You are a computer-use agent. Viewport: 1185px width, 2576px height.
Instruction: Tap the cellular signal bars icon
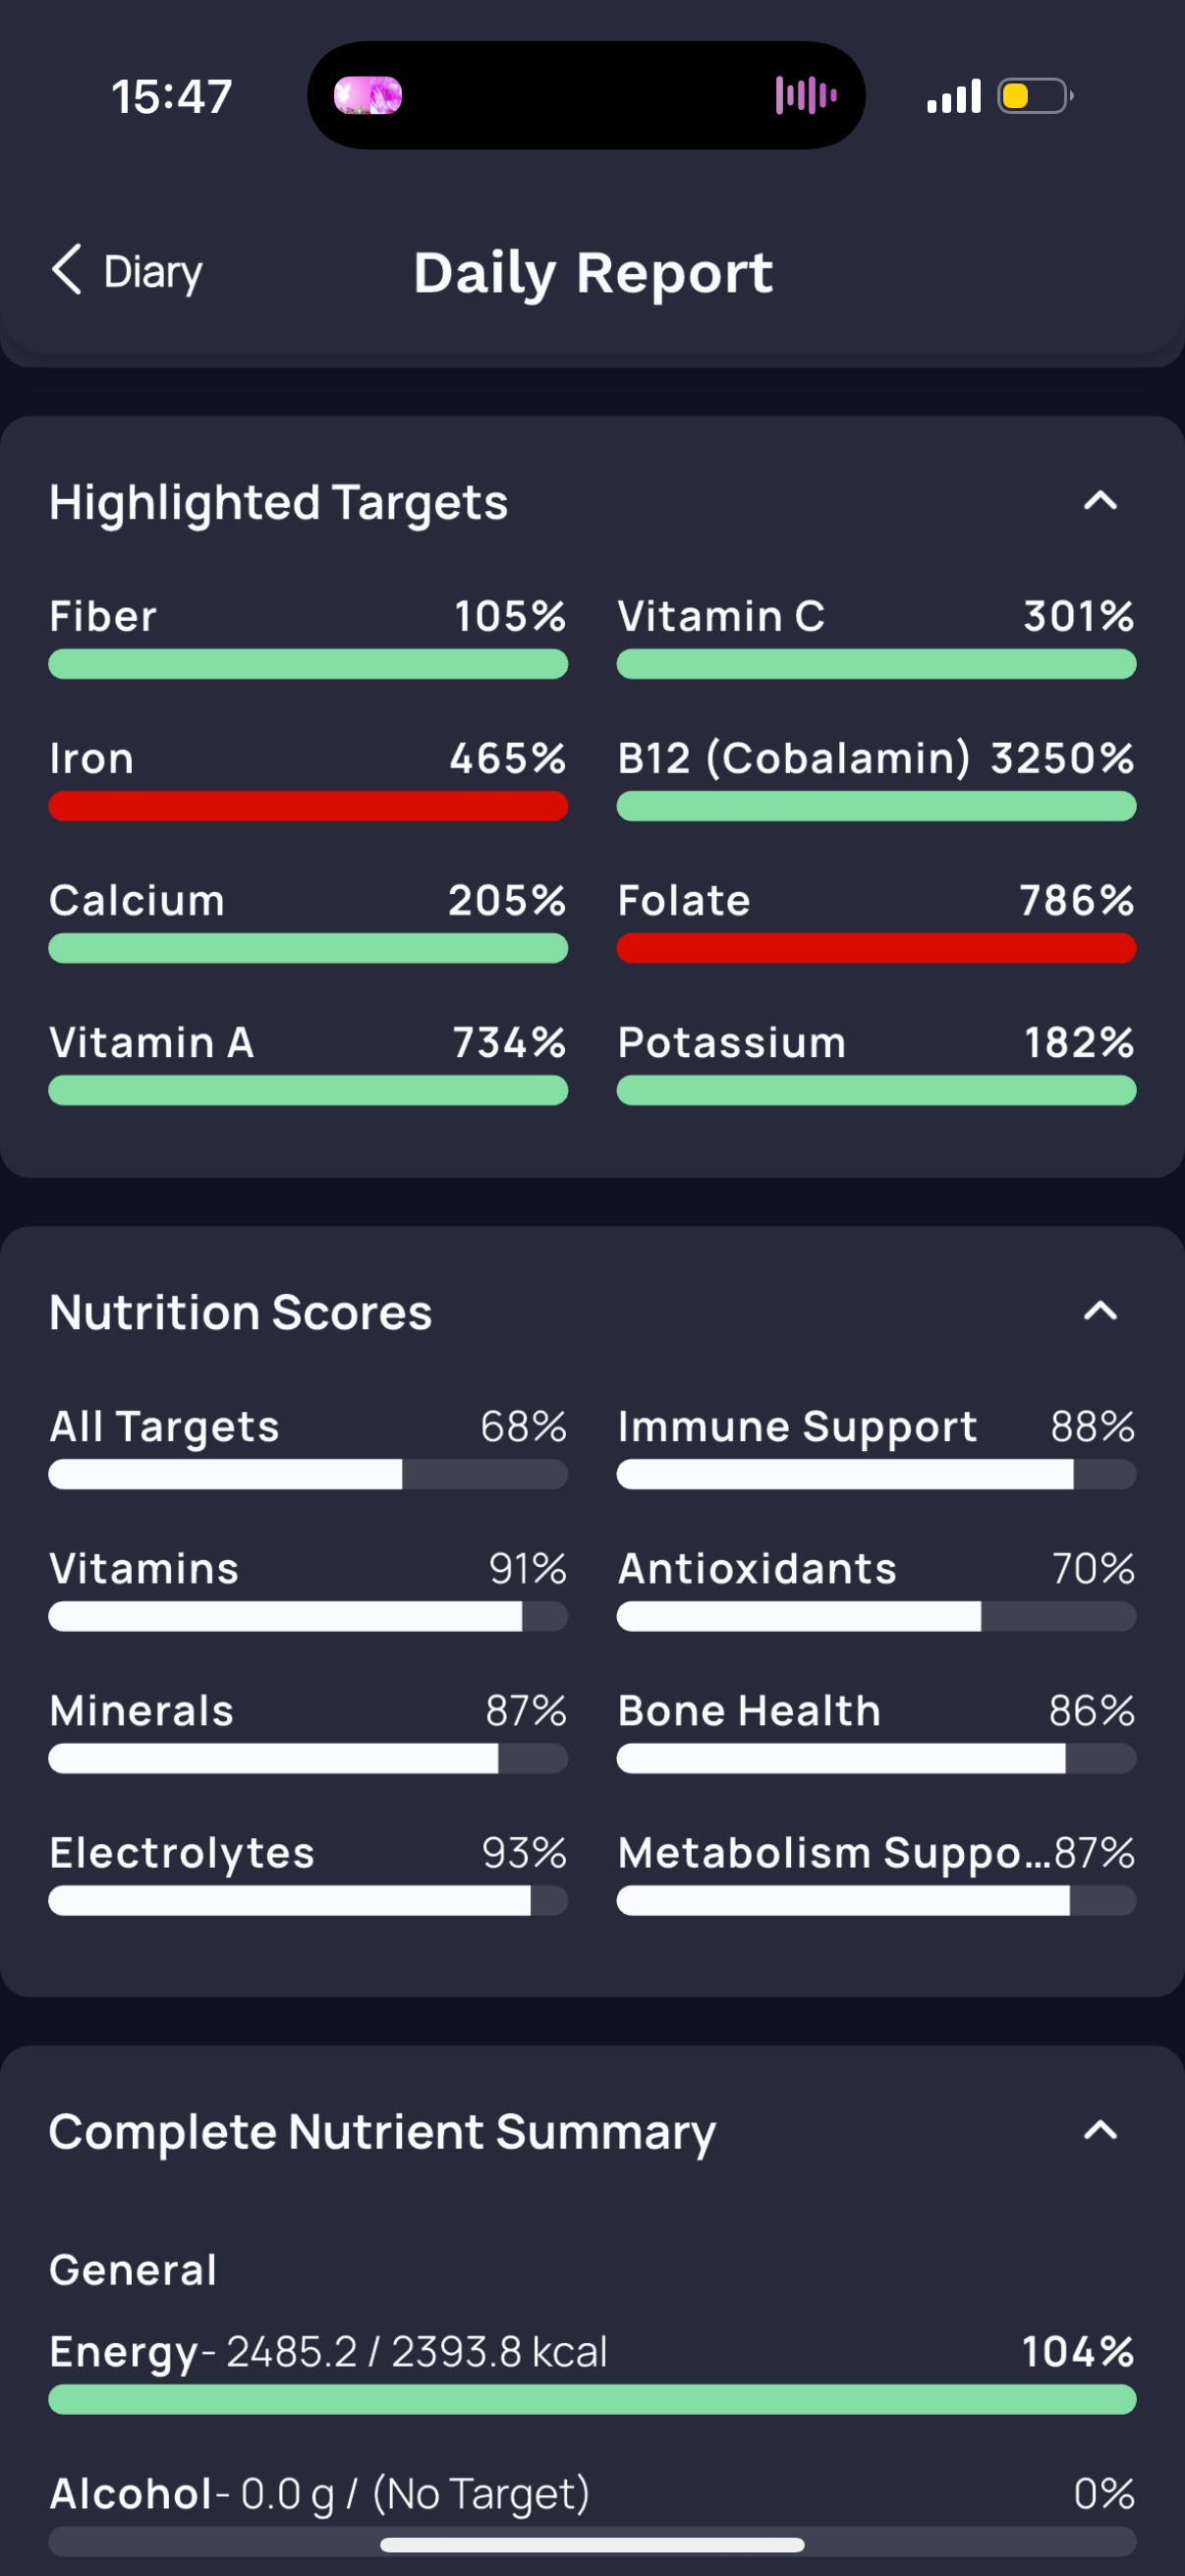[x=954, y=96]
